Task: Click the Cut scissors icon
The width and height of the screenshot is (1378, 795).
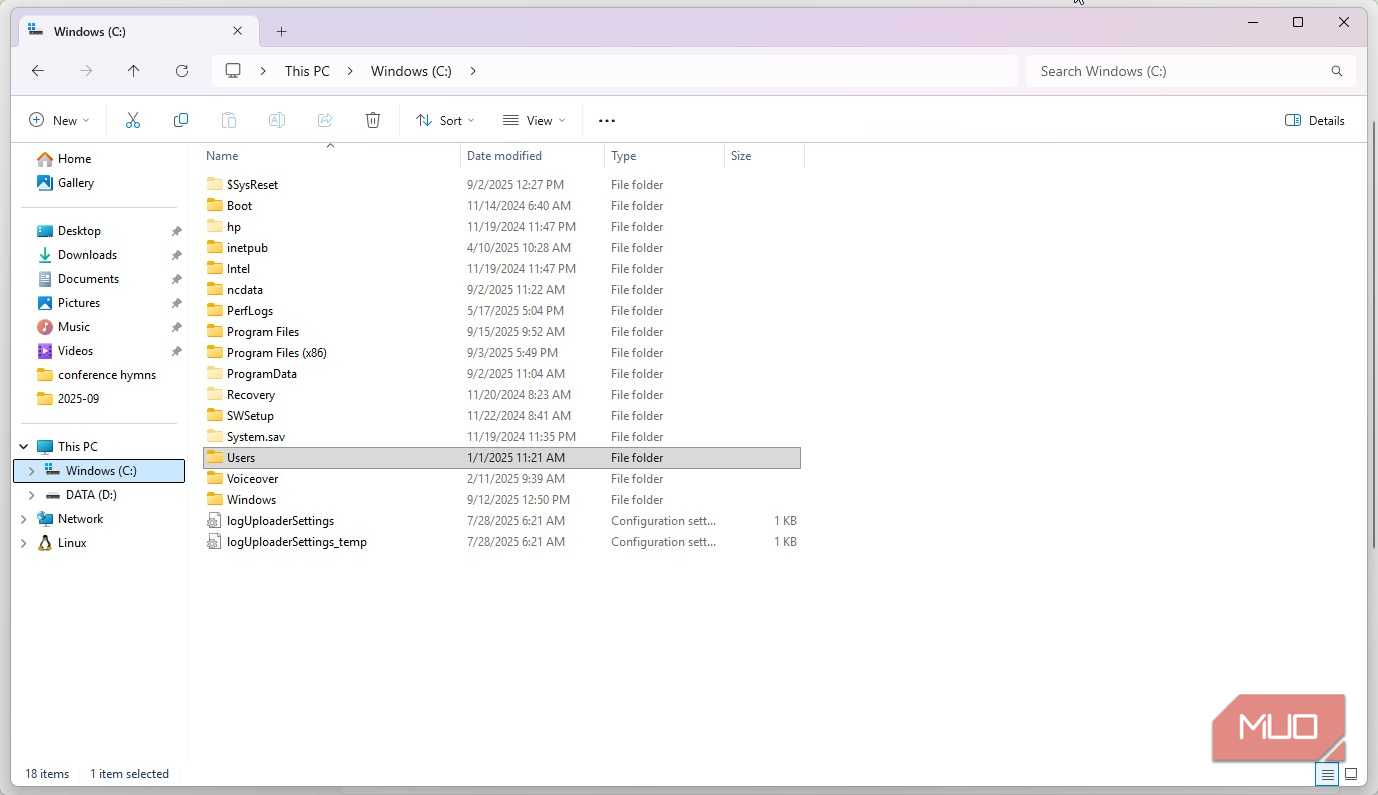Action: [133, 120]
